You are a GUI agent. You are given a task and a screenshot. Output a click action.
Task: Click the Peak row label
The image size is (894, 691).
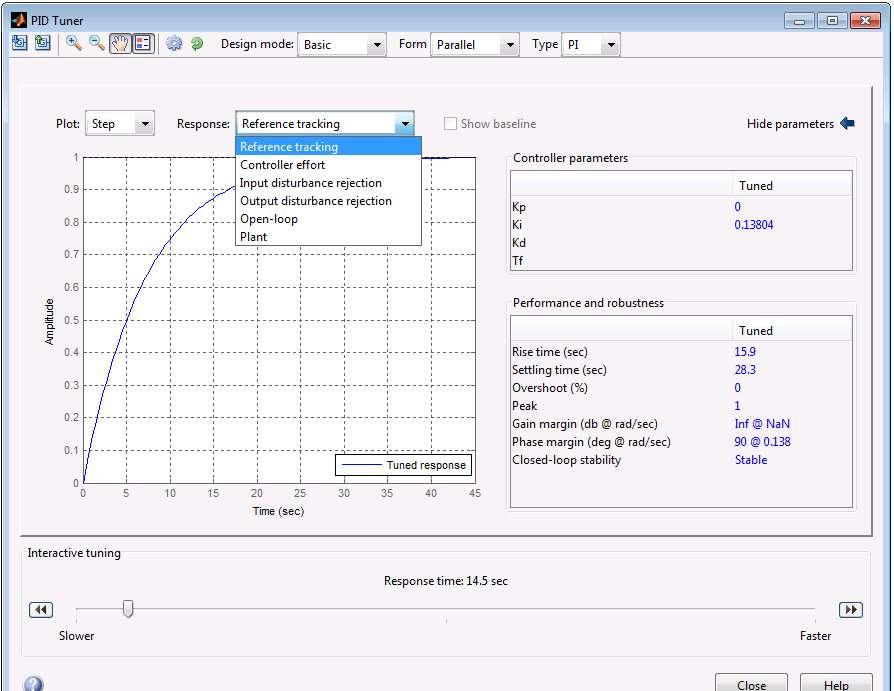[525, 406]
